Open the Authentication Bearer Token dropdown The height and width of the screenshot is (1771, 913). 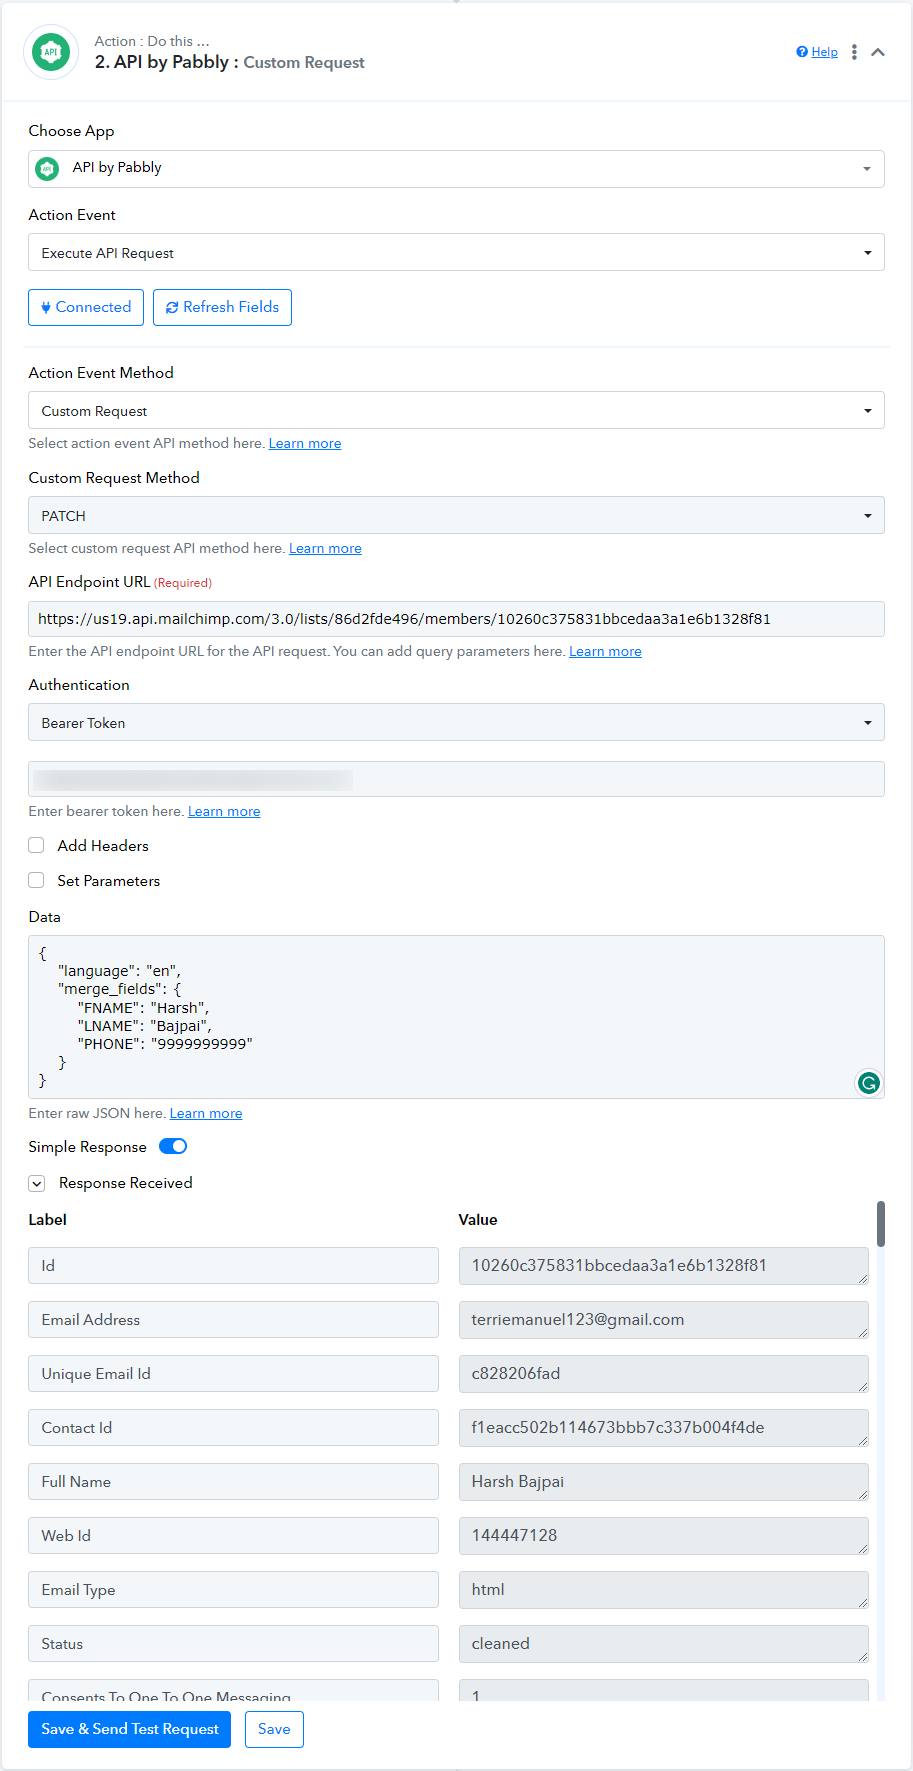[456, 722]
